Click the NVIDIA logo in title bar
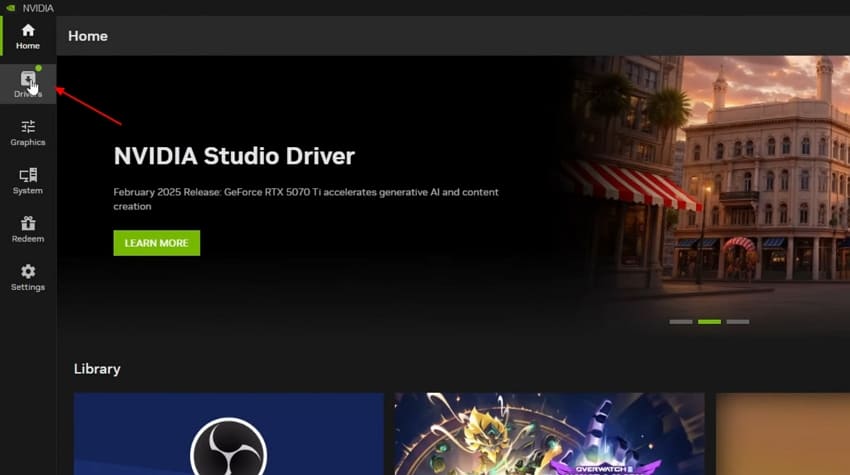This screenshot has width=850, height=475. click(x=10, y=8)
